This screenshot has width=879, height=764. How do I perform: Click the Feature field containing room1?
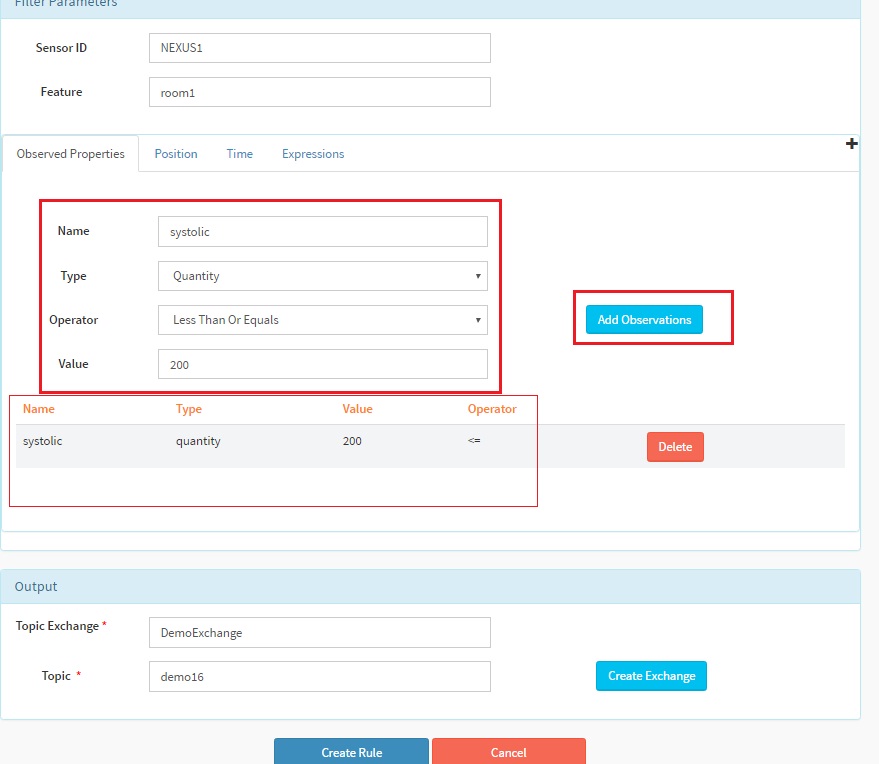point(320,92)
